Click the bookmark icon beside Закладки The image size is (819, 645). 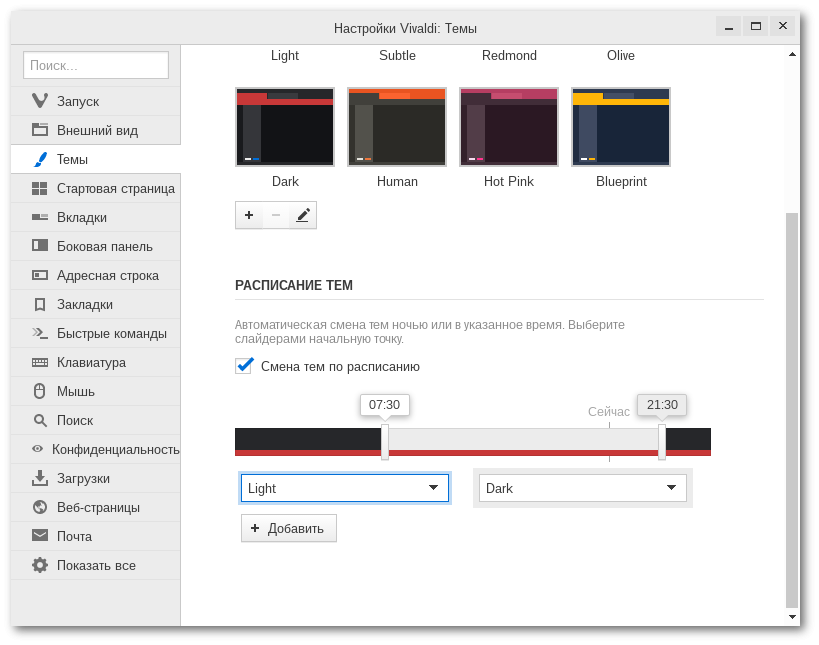(40, 304)
